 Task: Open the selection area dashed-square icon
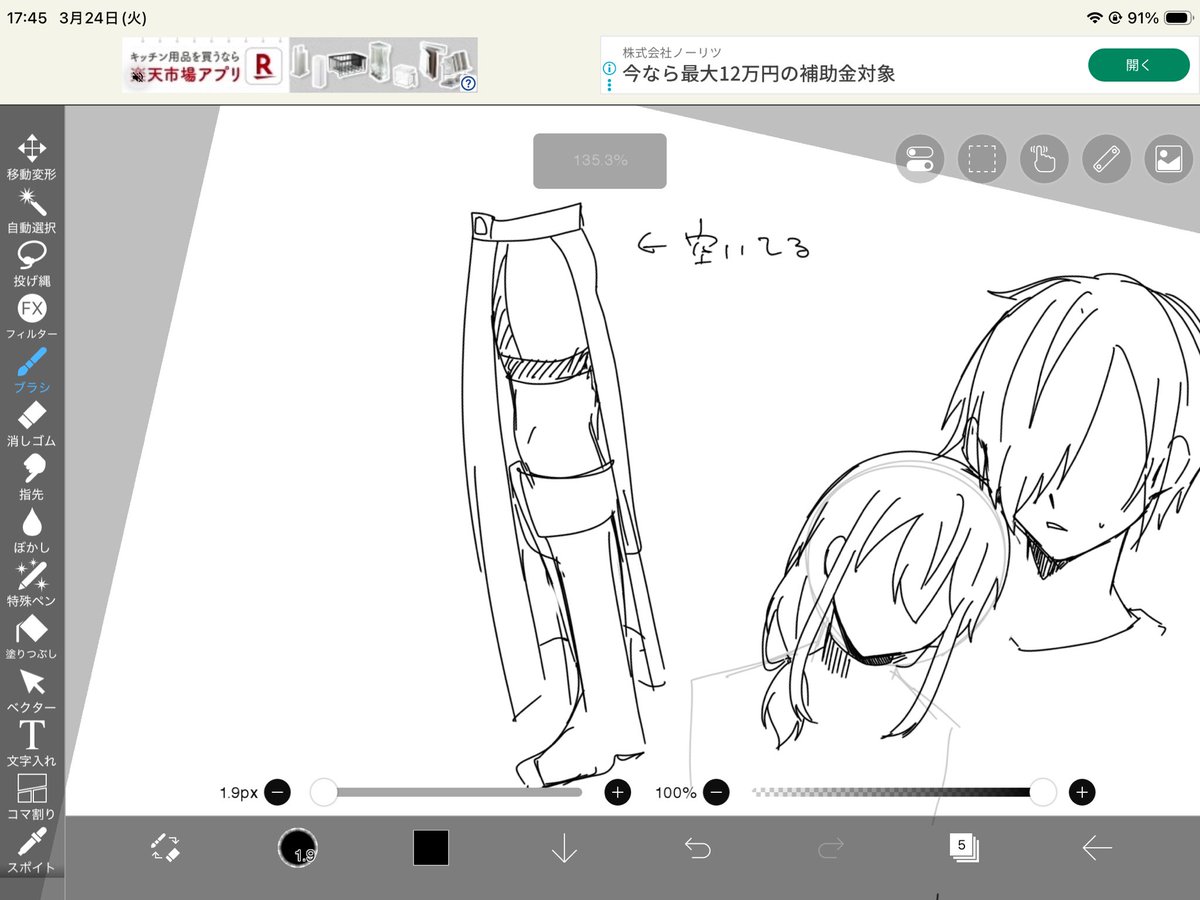click(x=982, y=158)
